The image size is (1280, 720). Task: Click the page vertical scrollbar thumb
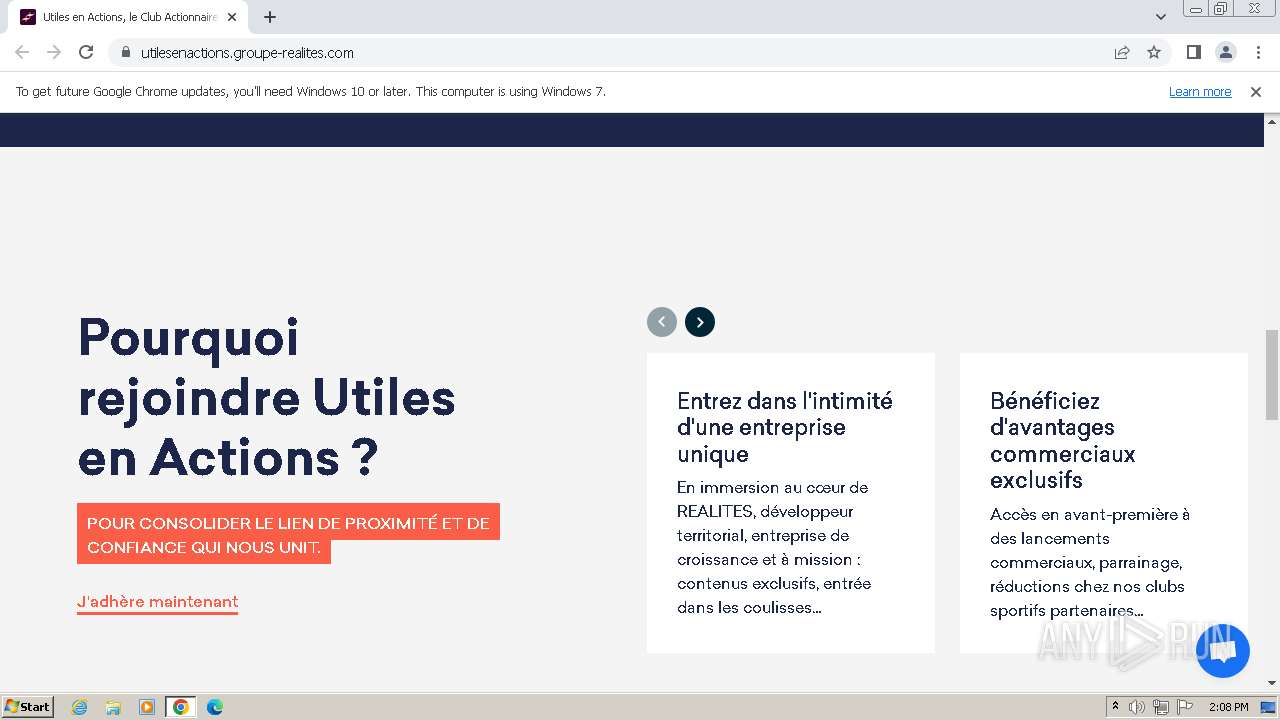tap(1272, 375)
